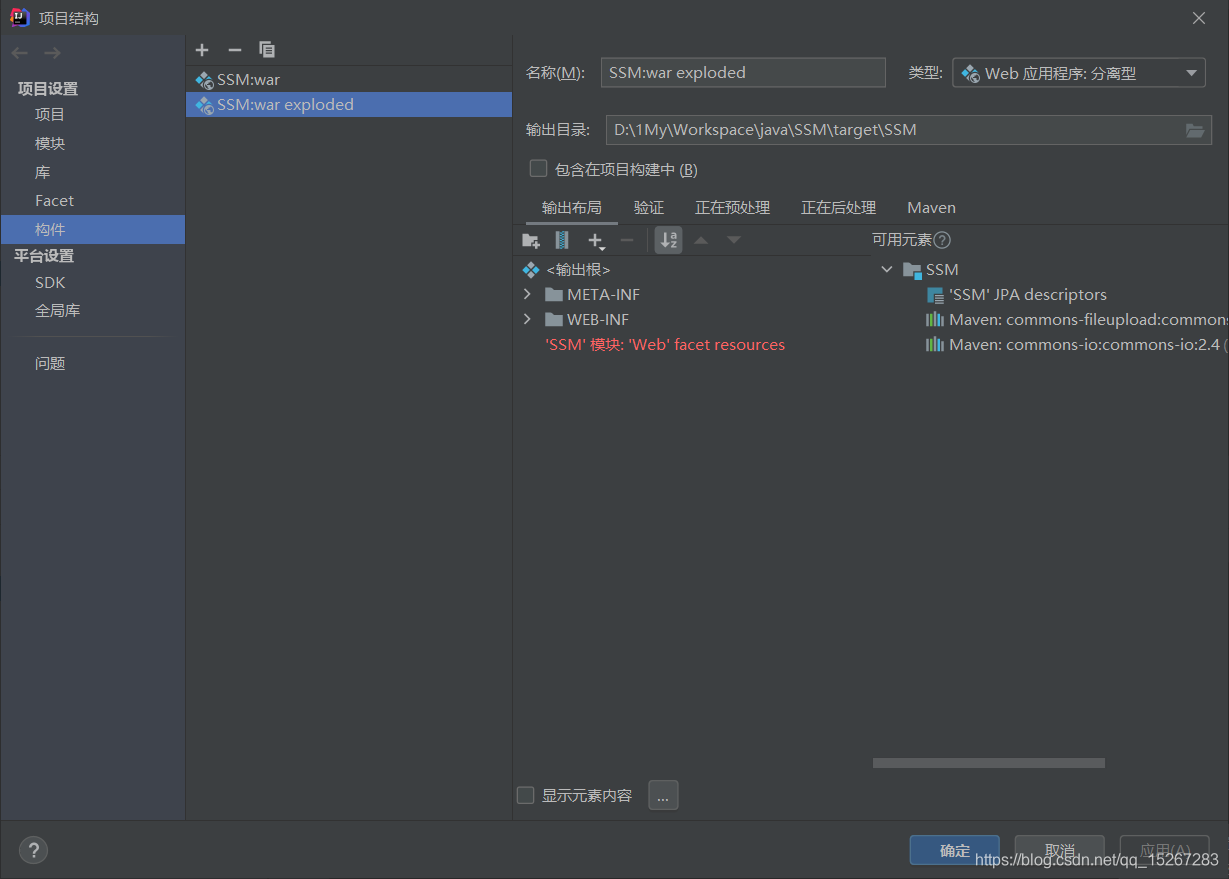
Task: Click the remove artifact minus icon
Action: [x=235, y=50]
